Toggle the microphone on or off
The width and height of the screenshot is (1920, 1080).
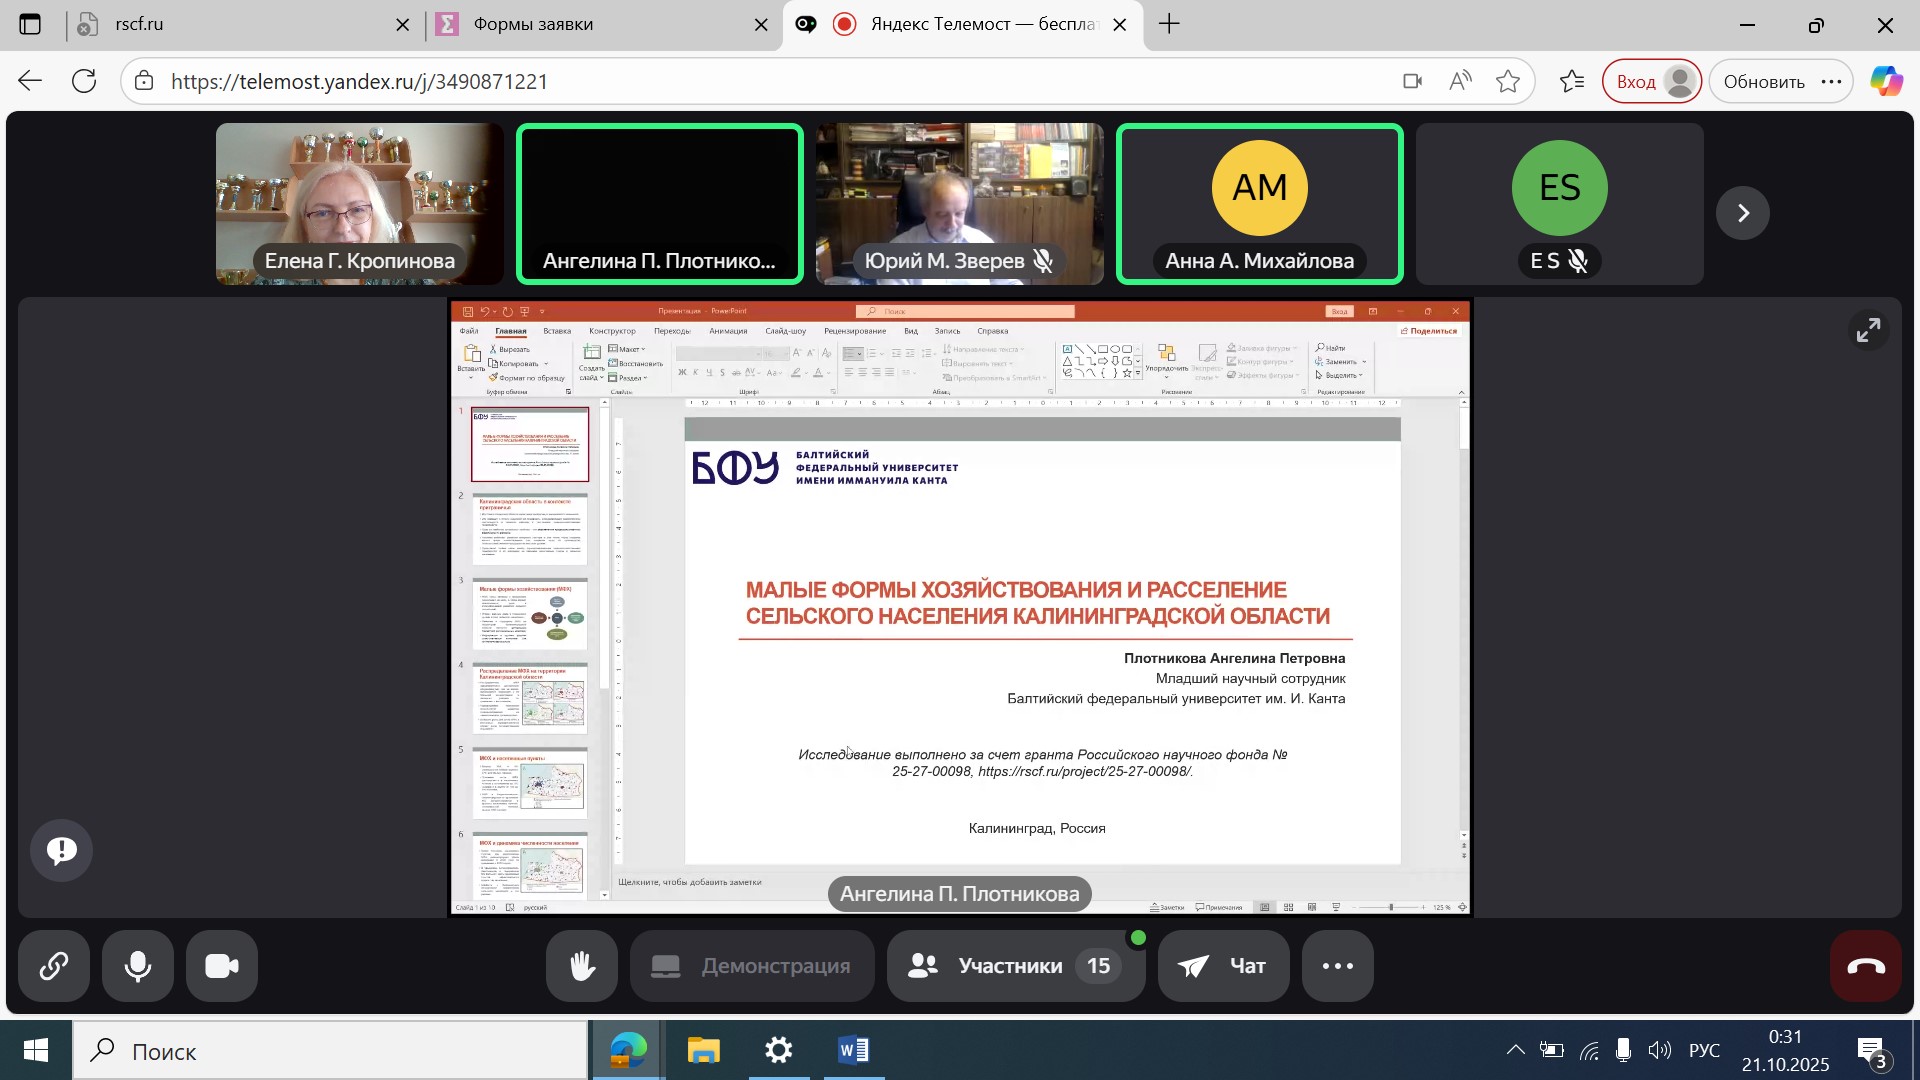click(x=138, y=966)
